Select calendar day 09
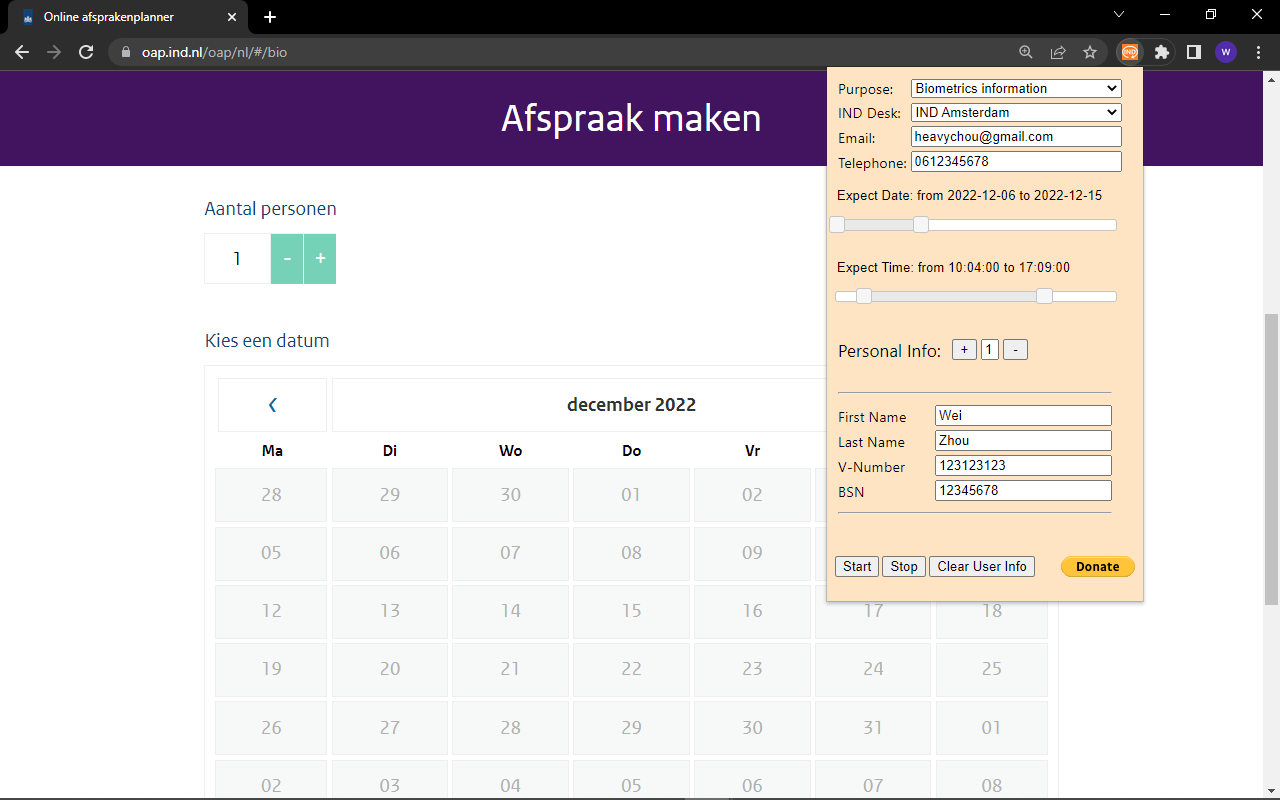Screen dimensions: 1280x800 (x=752, y=553)
